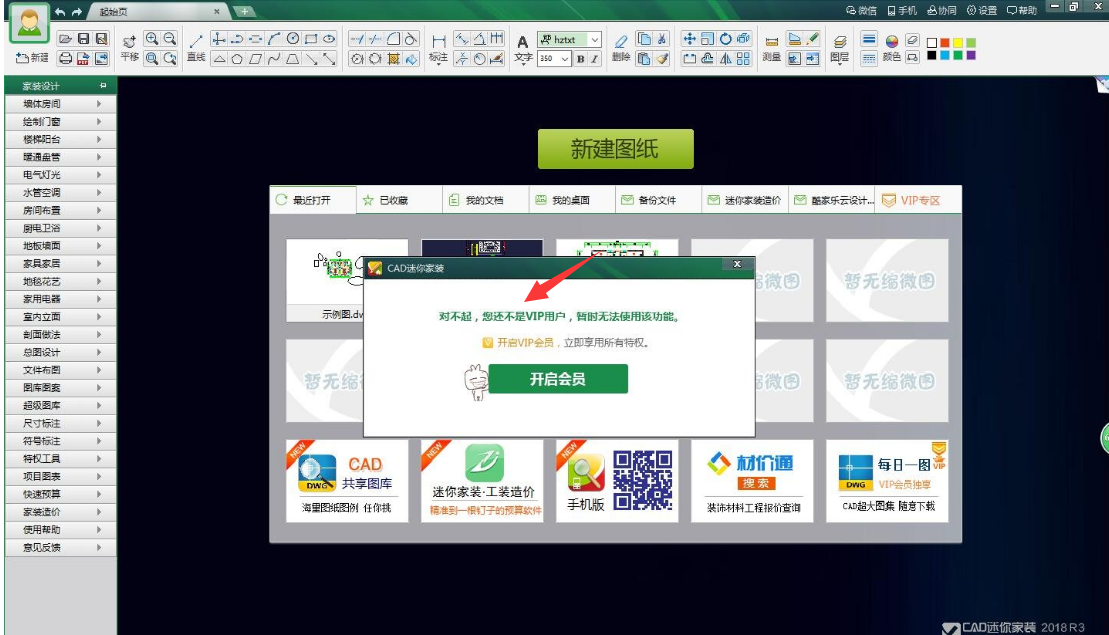Click the 标注 dimension tool
The height and width of the screenshot is (635, 1109).
point(439,48)
